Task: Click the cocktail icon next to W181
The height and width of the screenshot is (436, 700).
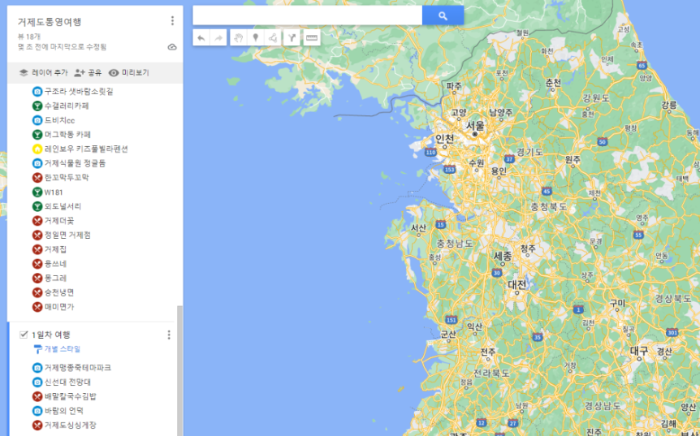Action: (x=38, y=192)
